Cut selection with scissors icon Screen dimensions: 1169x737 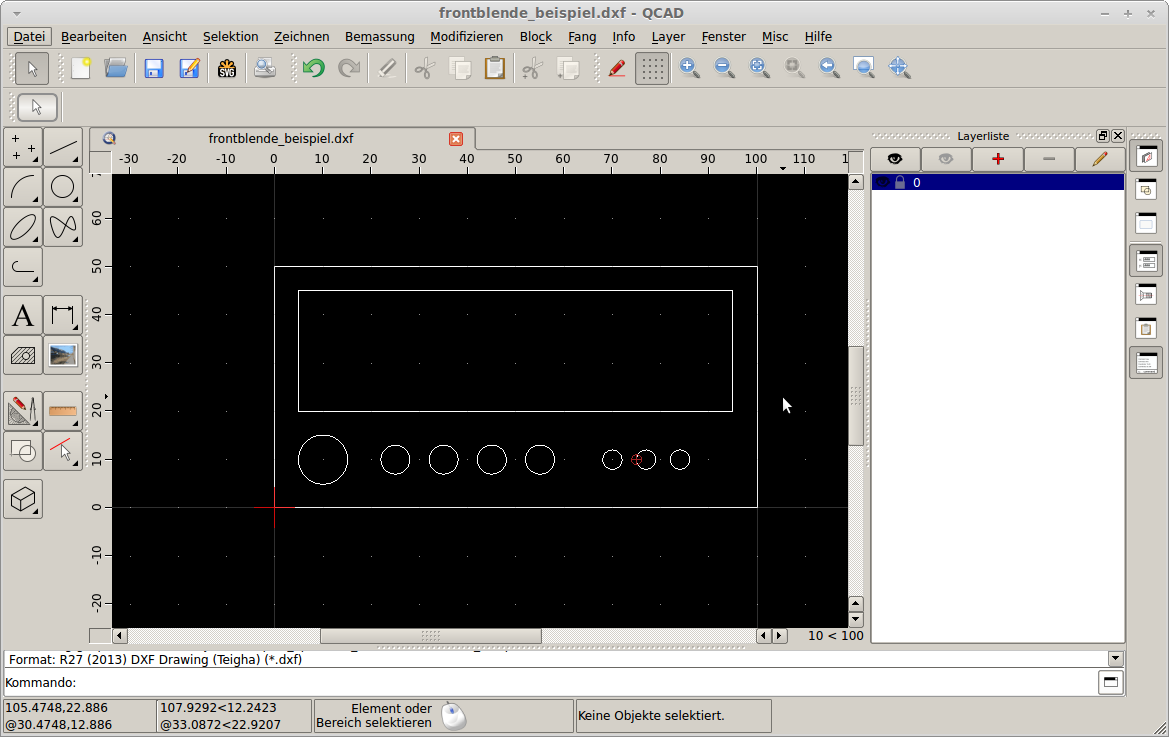424,69
